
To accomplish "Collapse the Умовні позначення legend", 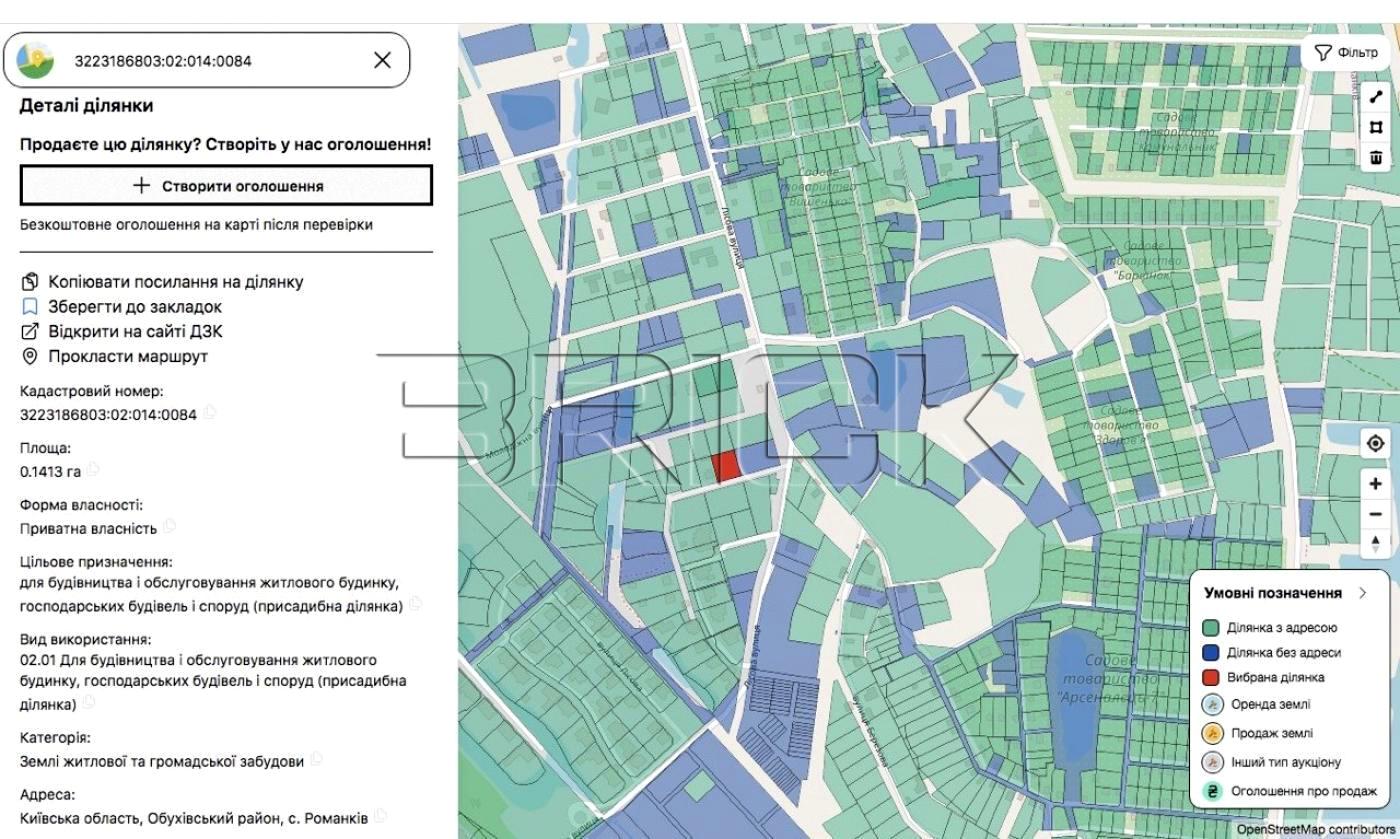I will [x=1363, y=593].
